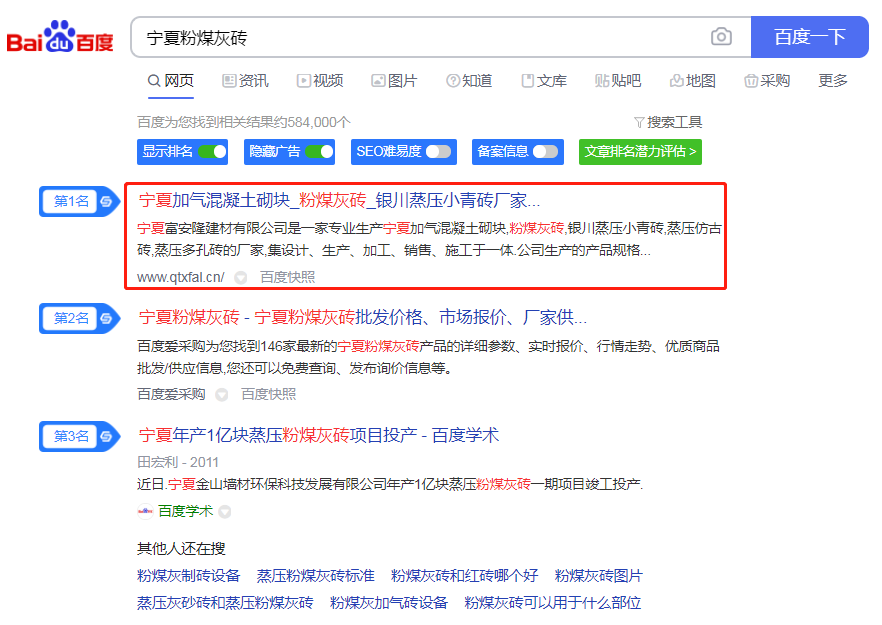Turn on the 备案信息 switch

click(x=545, y=152)
